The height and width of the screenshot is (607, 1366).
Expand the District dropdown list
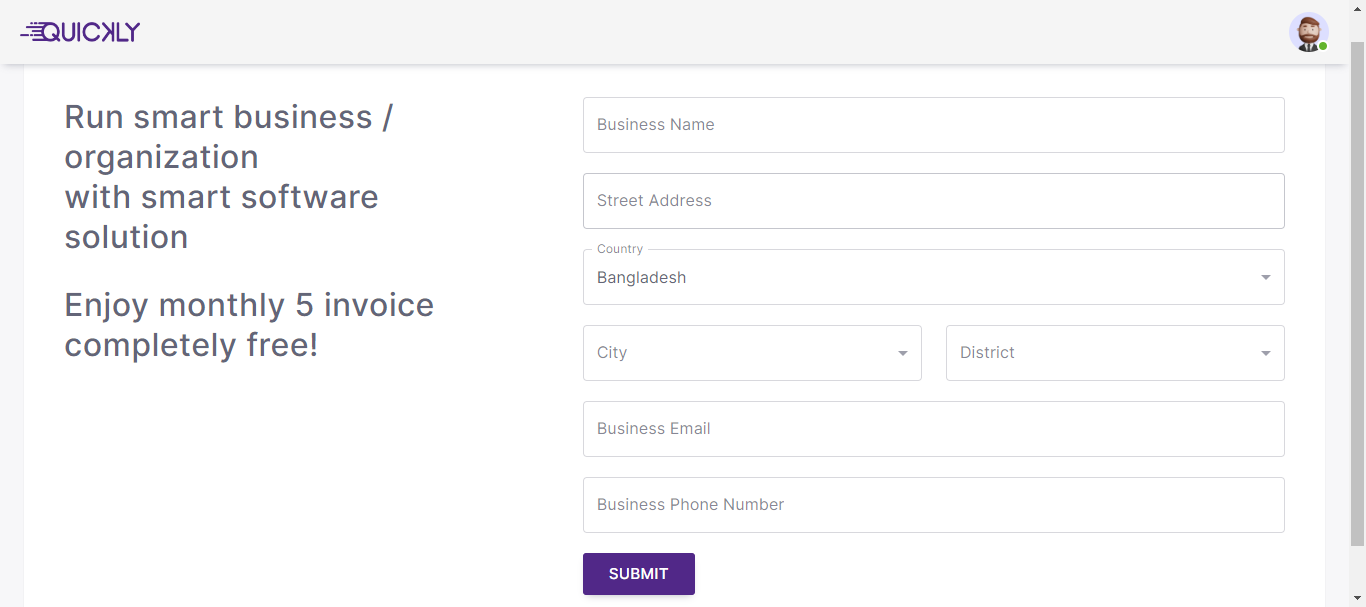(x=1100, y=353)
